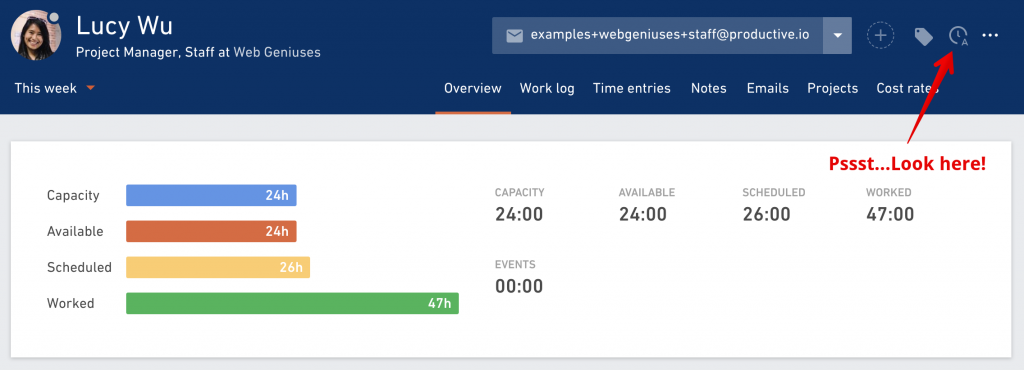Viewport: 1024px width, 370px height.
Task: Click the green Worked 47h bar
Action: click(292, 303)
